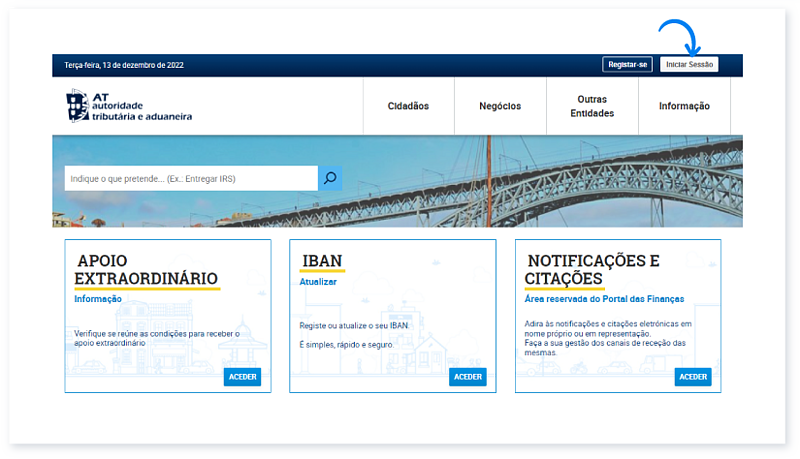
Task: Follow the Atualizar link under IBAN
Action: [x=318, y=282]
